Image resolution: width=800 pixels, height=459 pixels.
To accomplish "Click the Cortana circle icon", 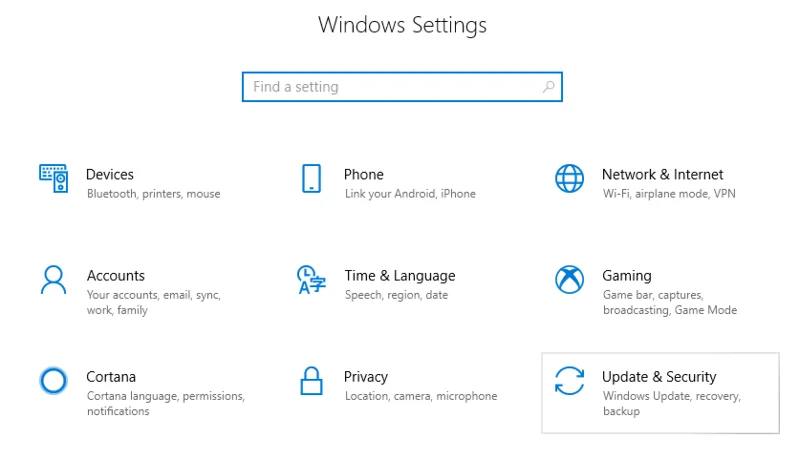I will tap(54, 380).
